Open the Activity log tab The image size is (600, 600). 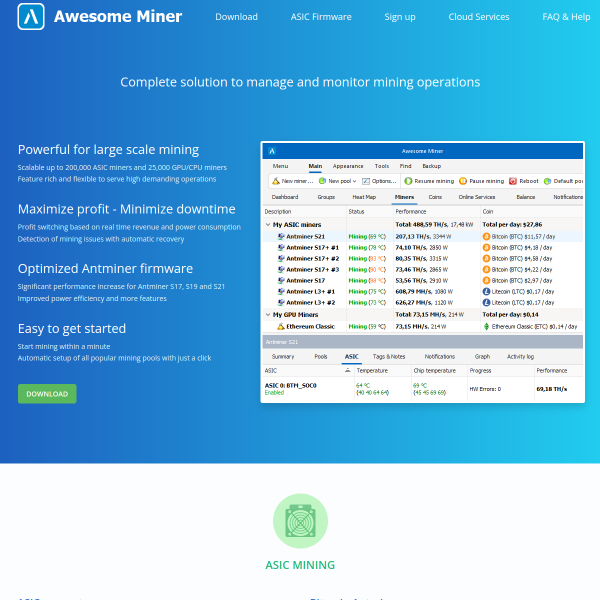click(520, 357)
